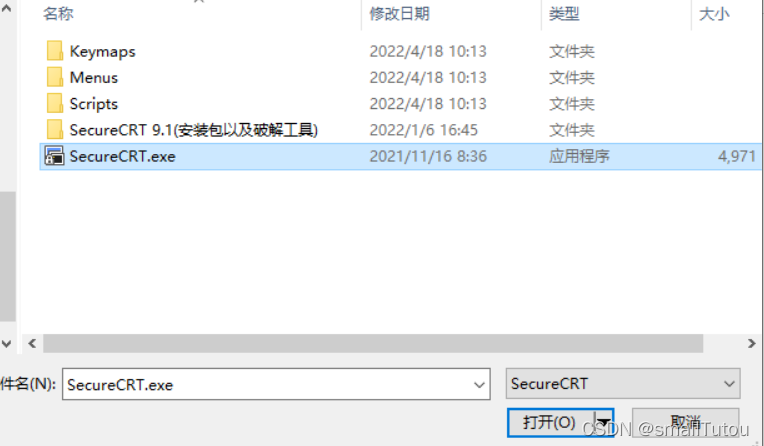Sort by 名称 column header
Image resolution: width=764 pixels, height=446 pixels.
(x=58, y=14)
